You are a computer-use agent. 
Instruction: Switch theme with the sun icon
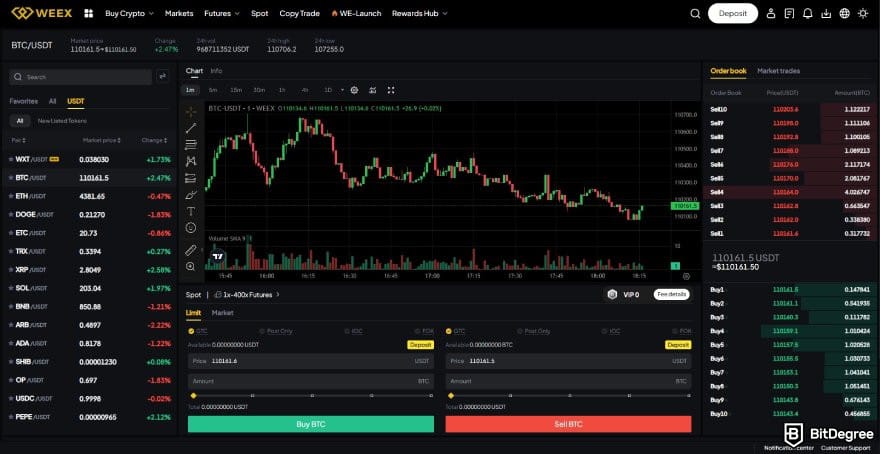863,13
